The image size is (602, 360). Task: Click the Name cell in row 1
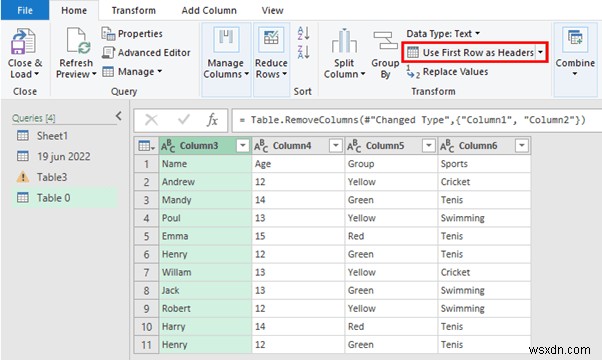pos(205,164)
